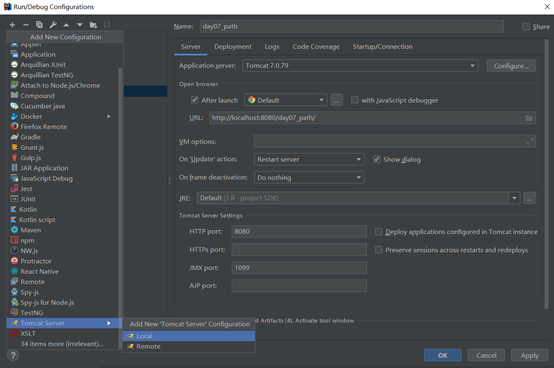Click JRE browse ellipsis button
The width and height of the screenshot is (554, 368).
pos(529,198)
